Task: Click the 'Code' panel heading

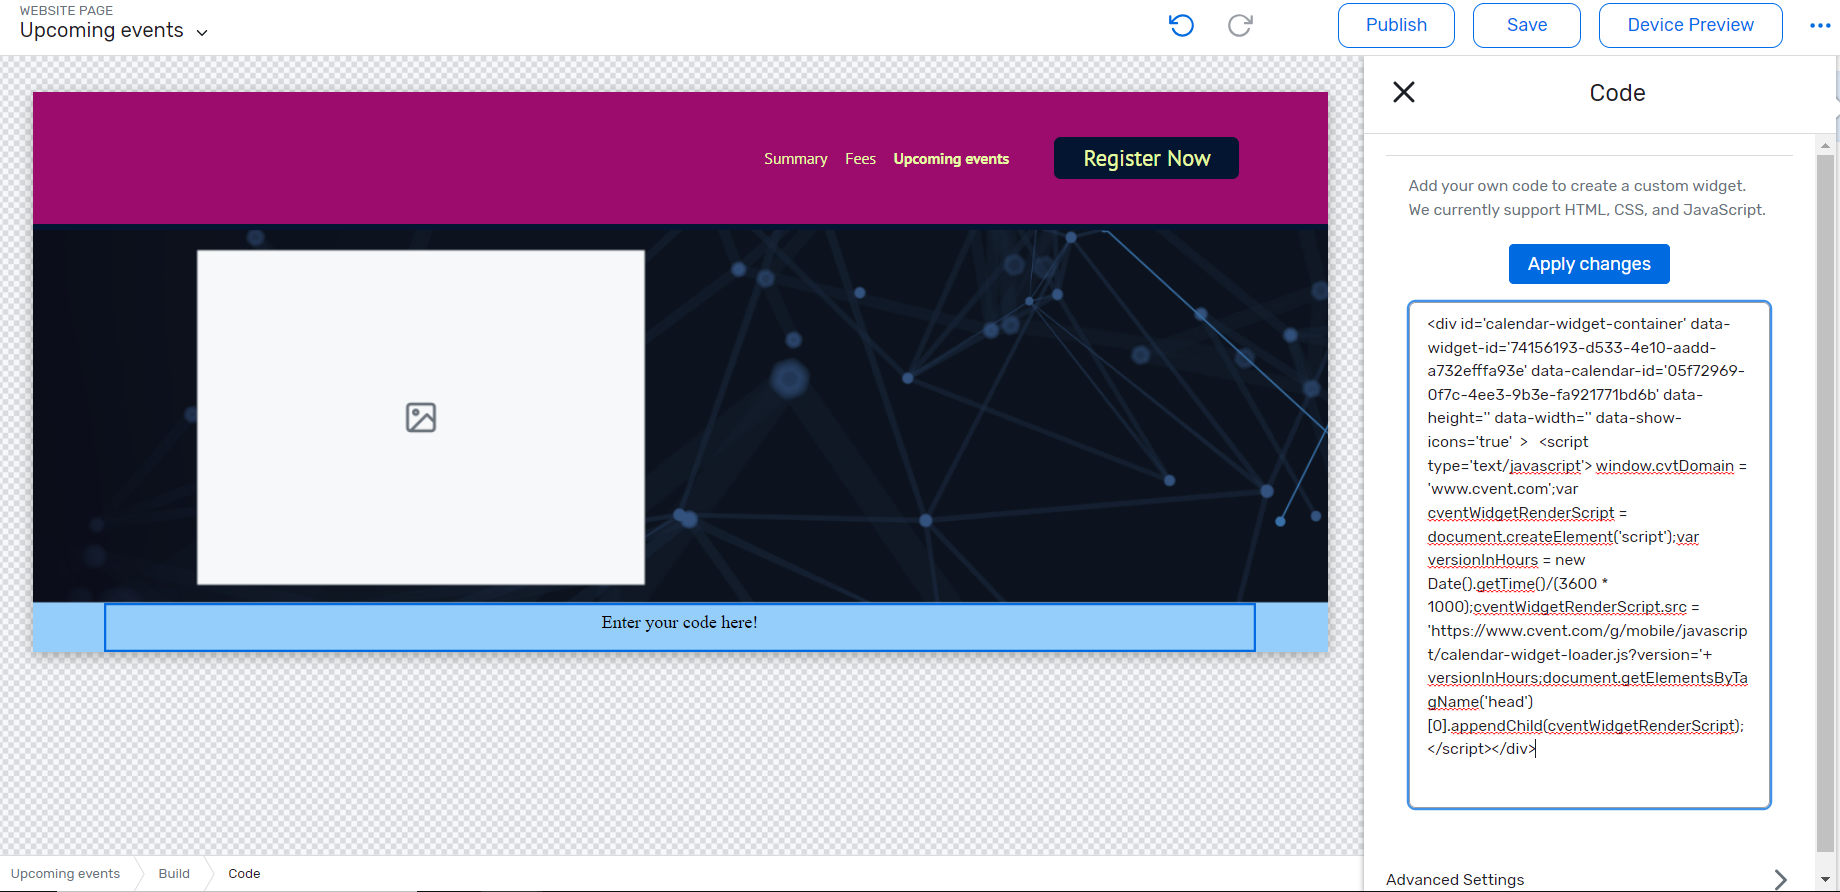Action: [1617, 93]
